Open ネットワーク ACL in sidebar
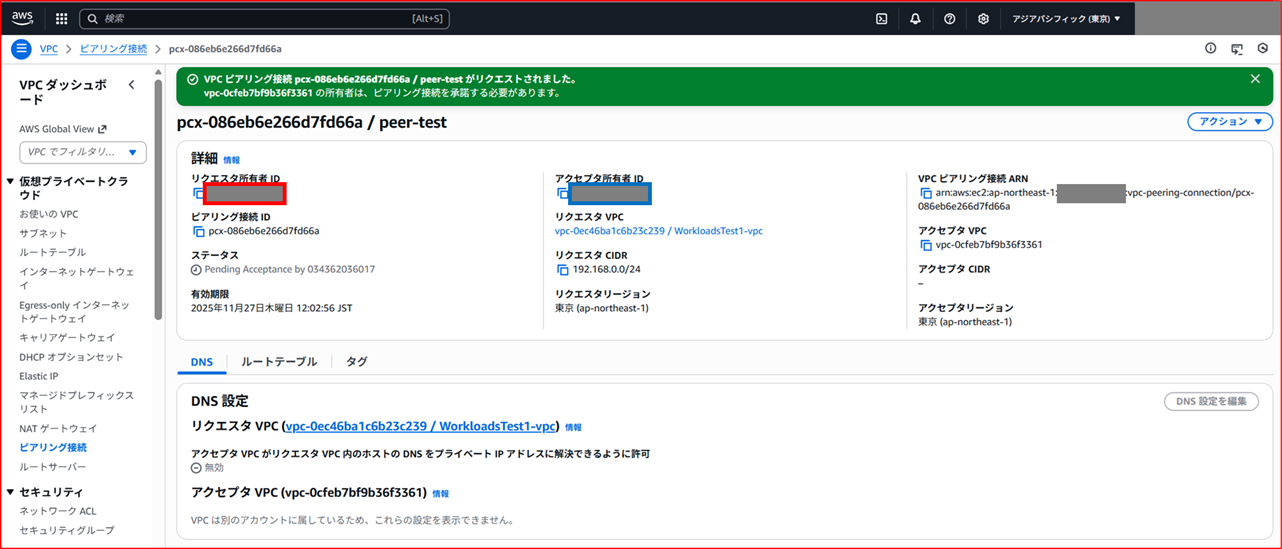Screen dimensions: 1282x549 point(58,511)
